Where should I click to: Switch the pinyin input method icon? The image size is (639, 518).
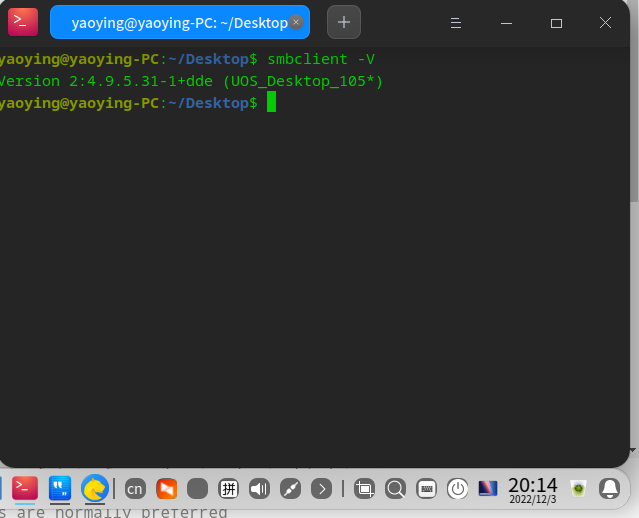(229, 489)
